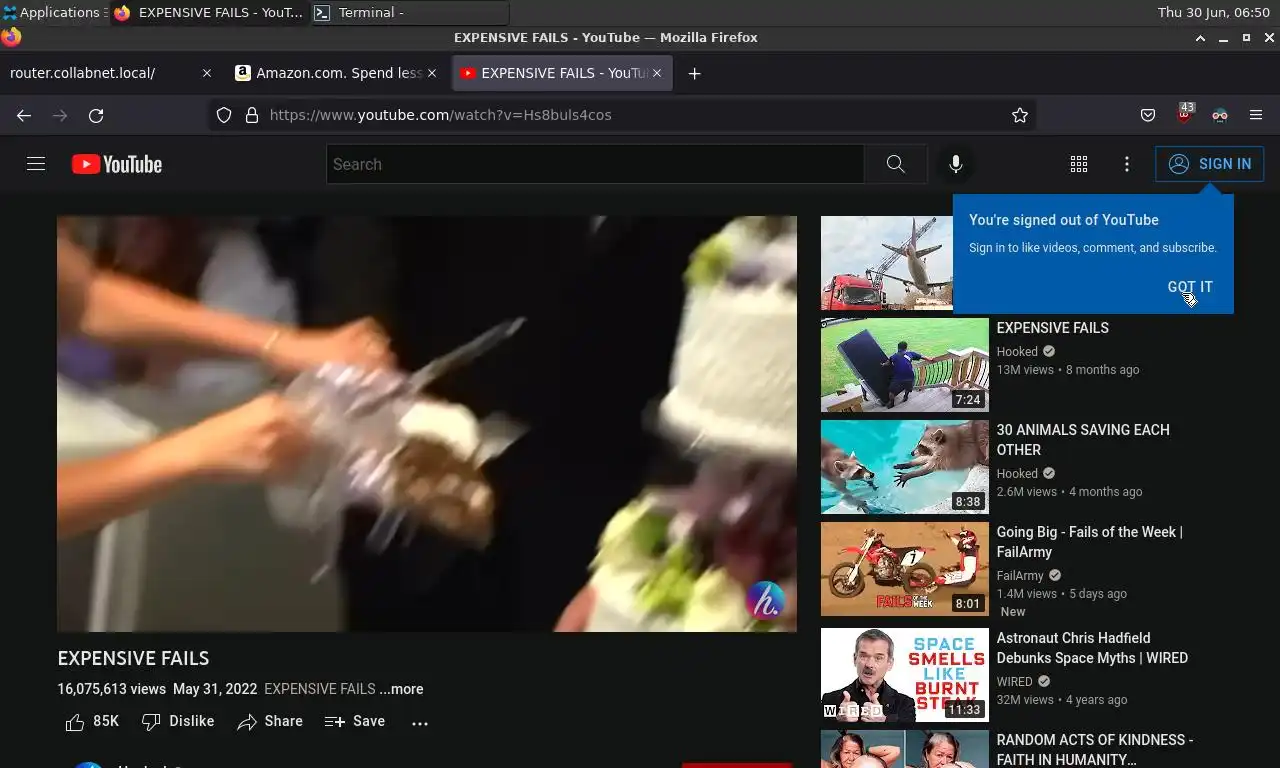The height and width of the screenshot is (768, 1280).
Task: Click the search magnifier button
Action: coord(896,164)
